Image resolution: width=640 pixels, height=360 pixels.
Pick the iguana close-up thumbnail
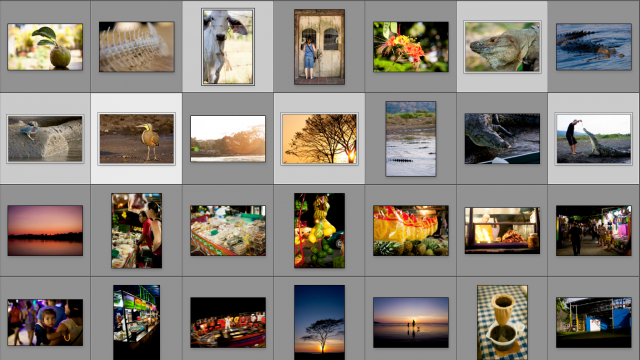pyautogui.click(x=502, y=47)
